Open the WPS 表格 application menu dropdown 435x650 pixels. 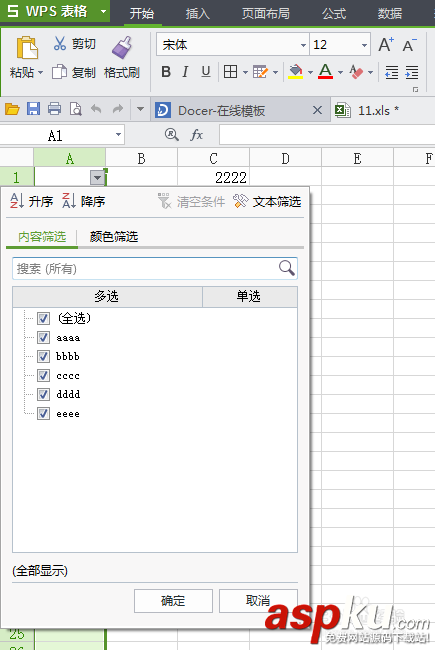tap(104, 12)
